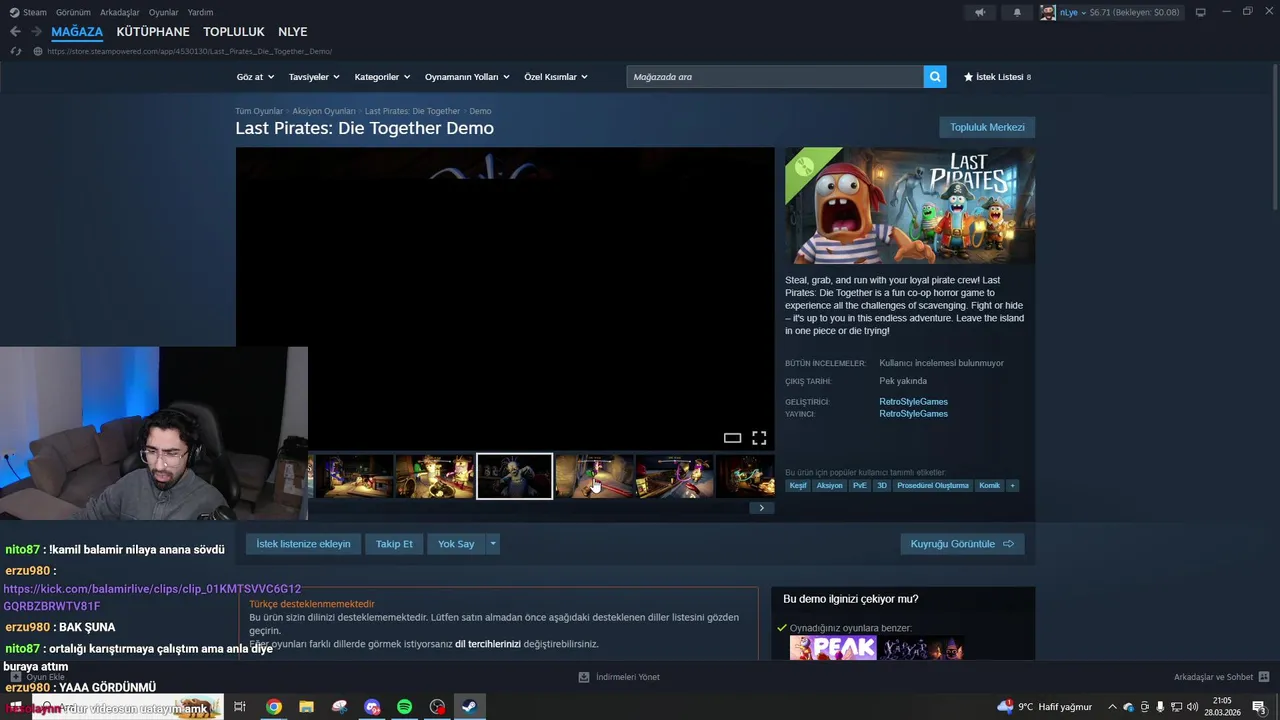Viewport: 1280px width, 720px height.
Task: Click the Topluluk Merkezi button
Action: [987, 127]
